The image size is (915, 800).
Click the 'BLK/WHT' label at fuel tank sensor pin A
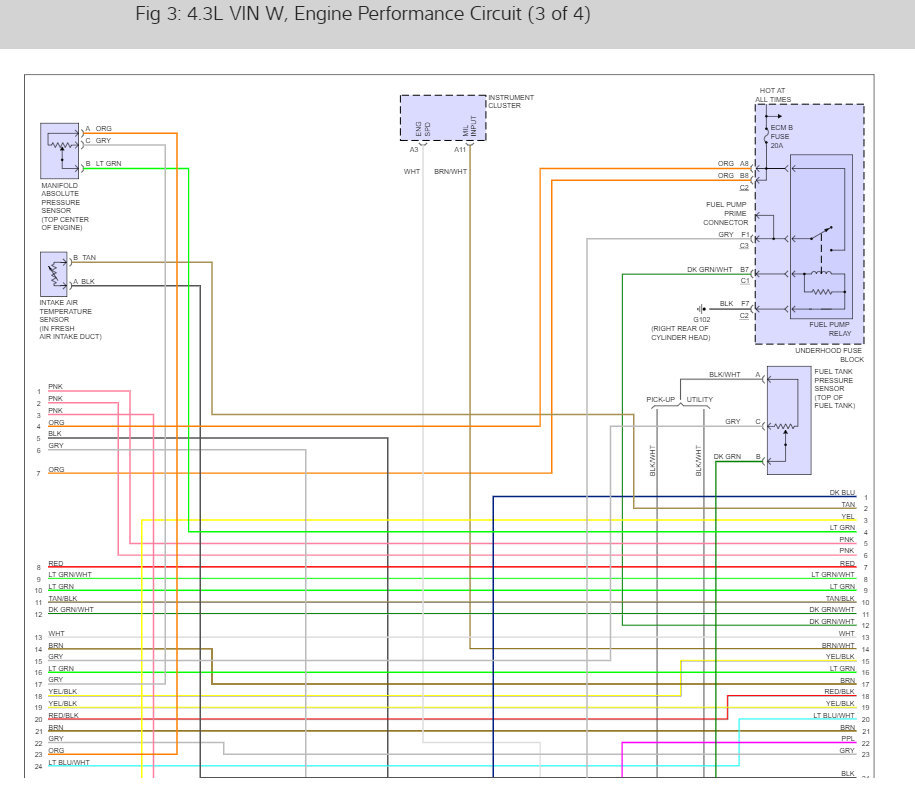point(725,375)
